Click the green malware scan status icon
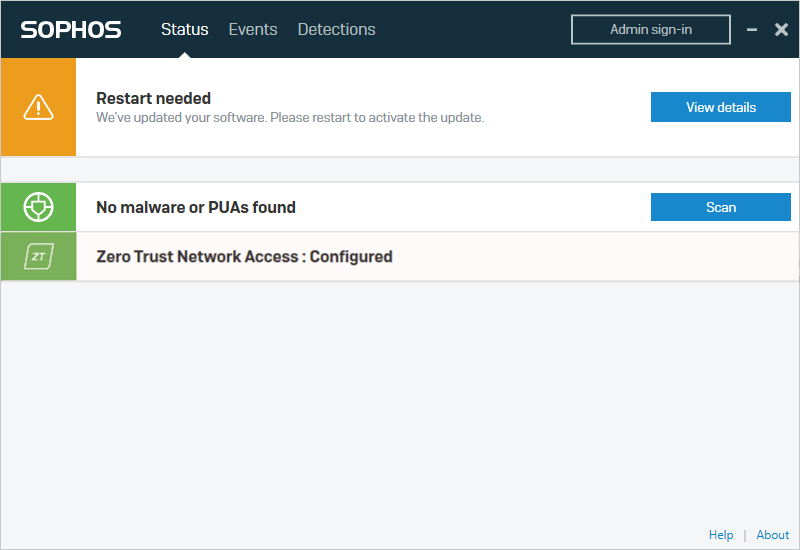 pyautogui.click(x=38, y=207)
